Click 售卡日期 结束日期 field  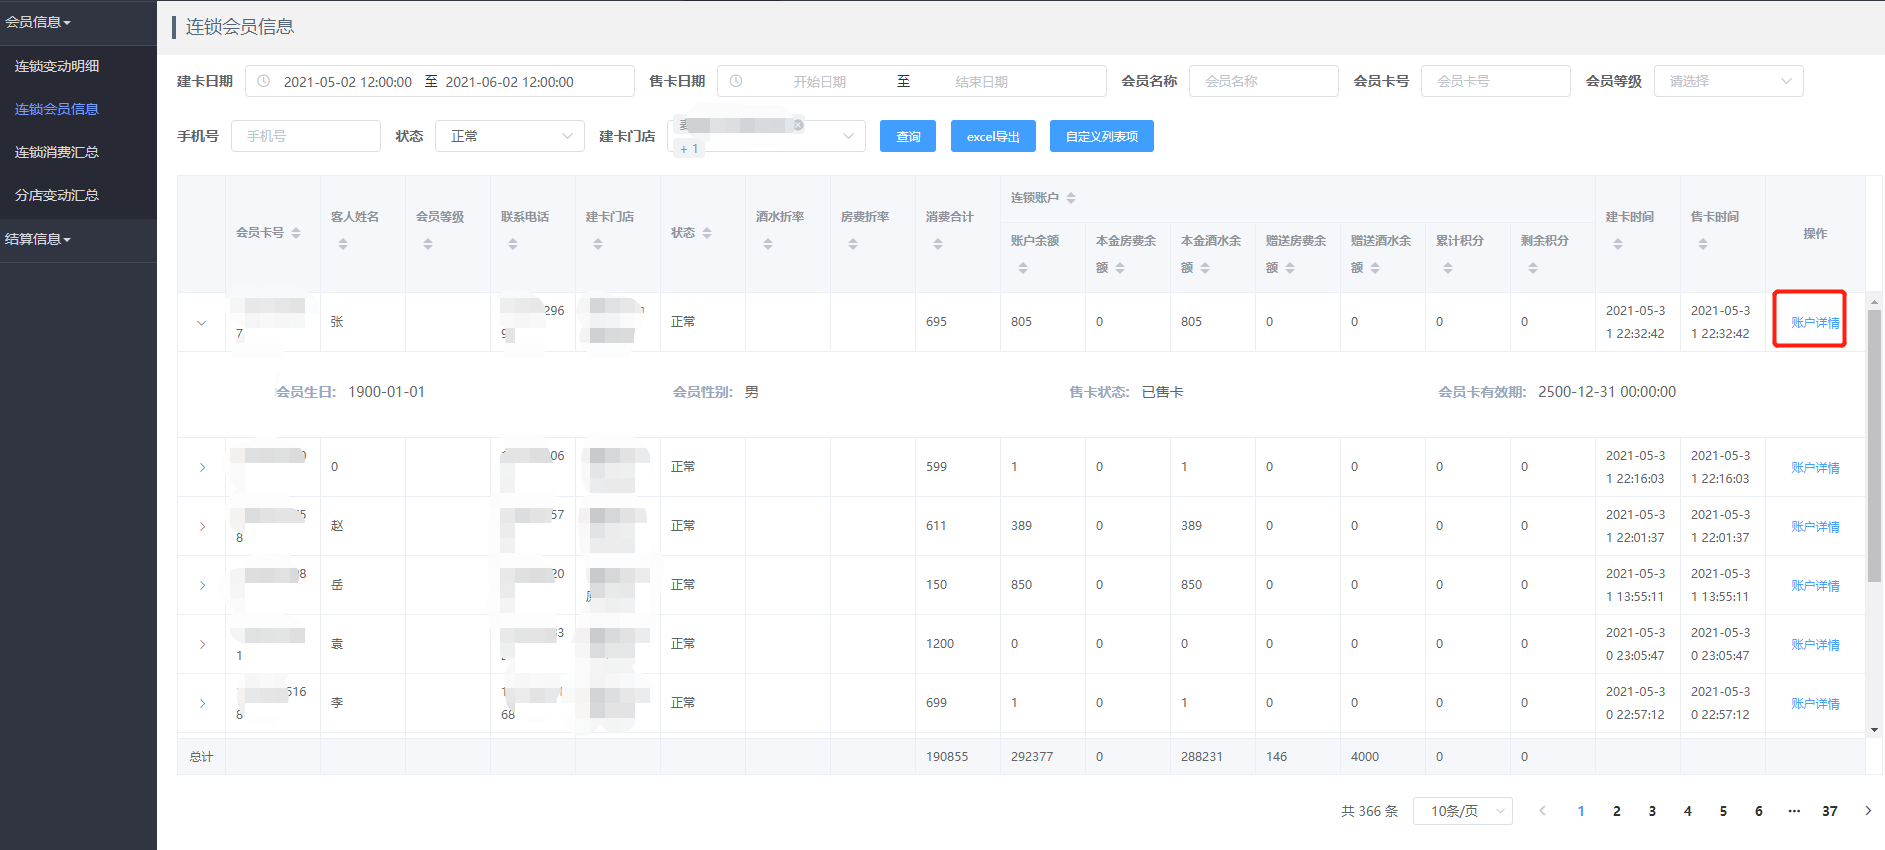click(x=982, y=81)
